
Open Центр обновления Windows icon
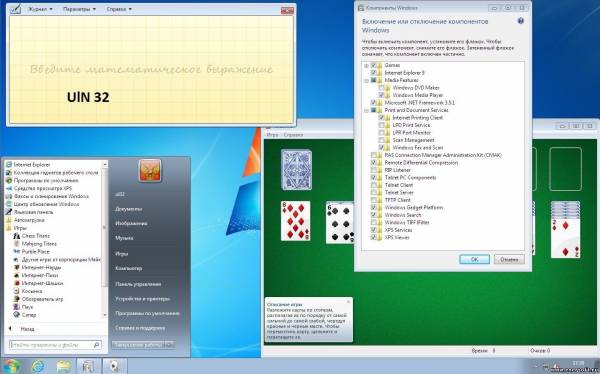coord(9,204)
